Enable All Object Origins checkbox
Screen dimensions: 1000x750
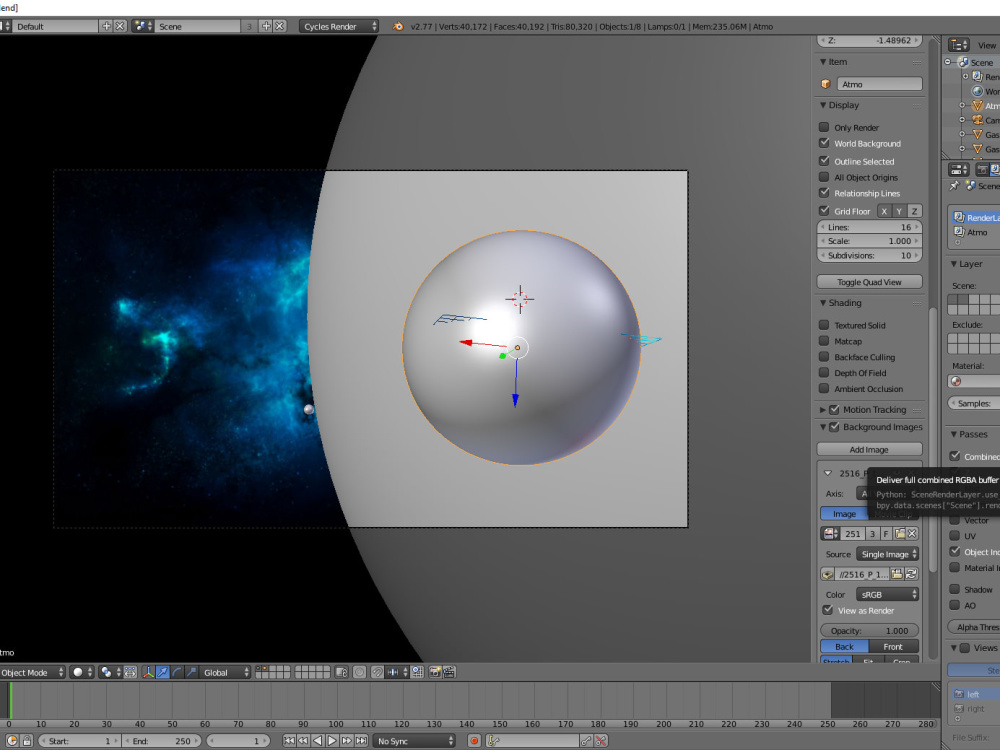(x=824, y=177)
